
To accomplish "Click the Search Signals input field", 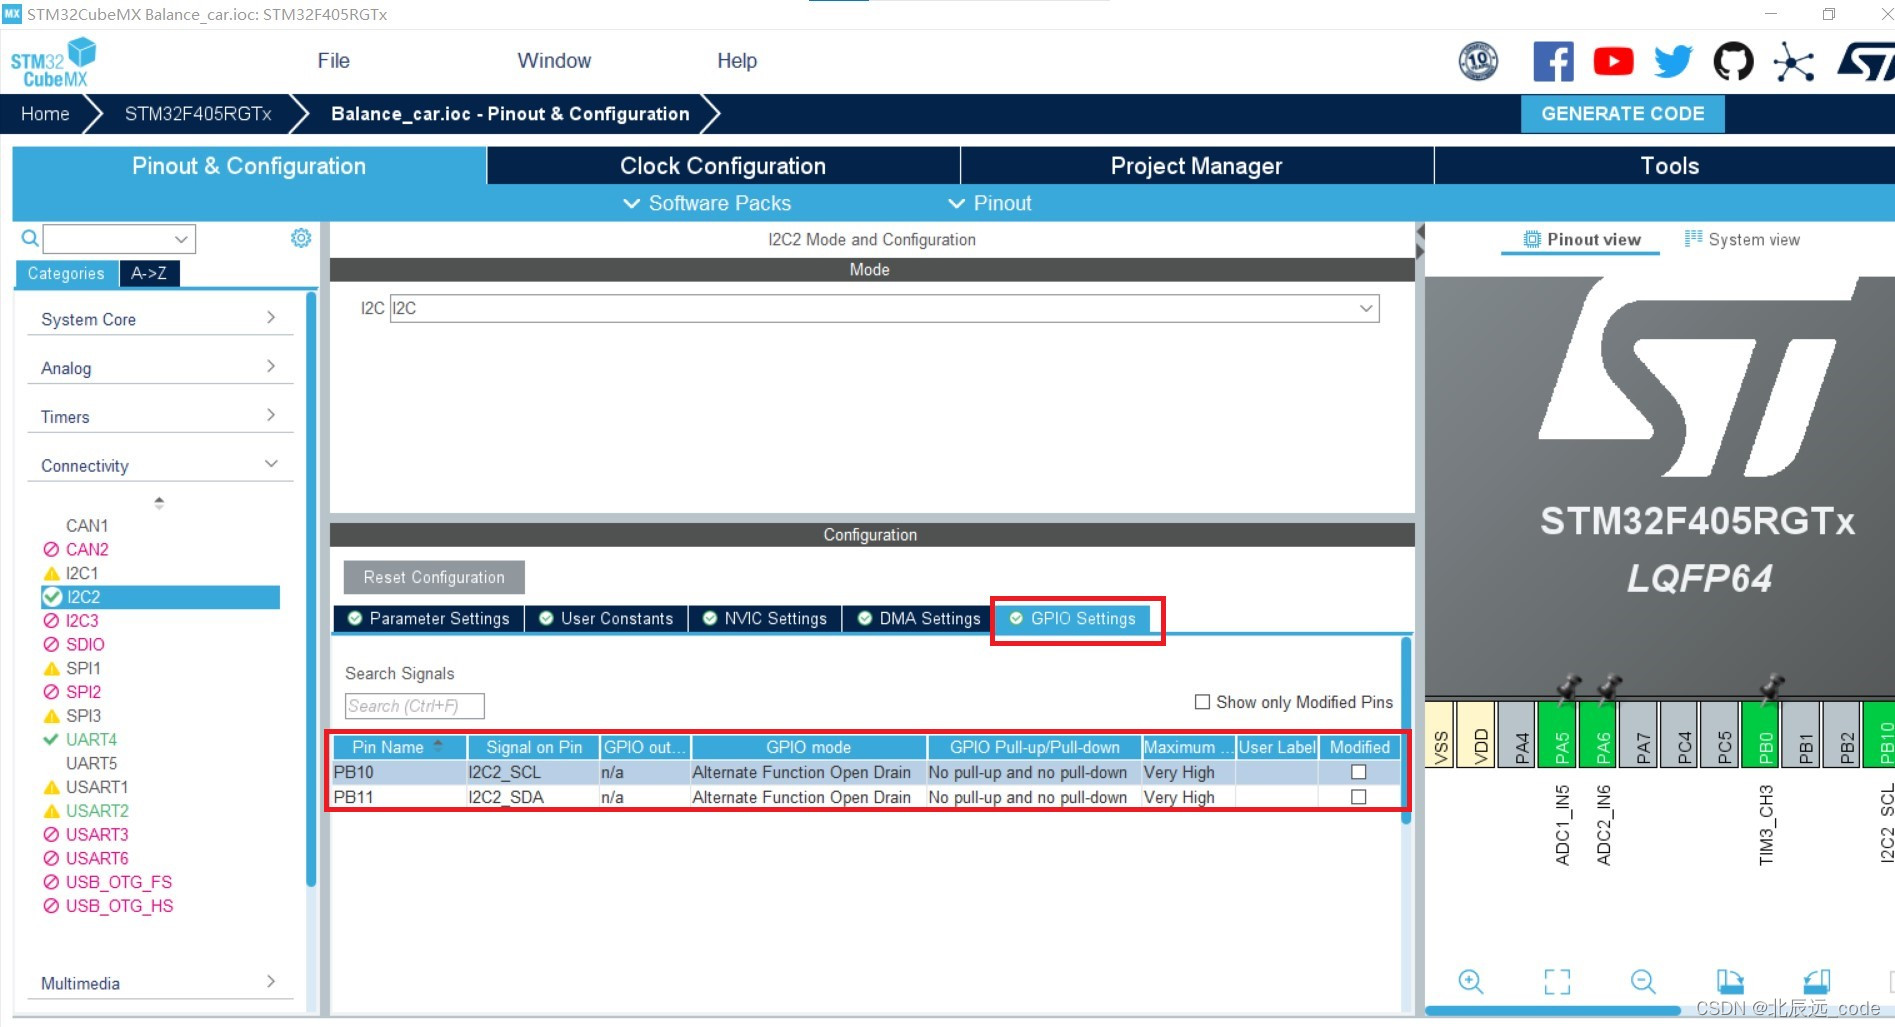I will pos(414,706).
